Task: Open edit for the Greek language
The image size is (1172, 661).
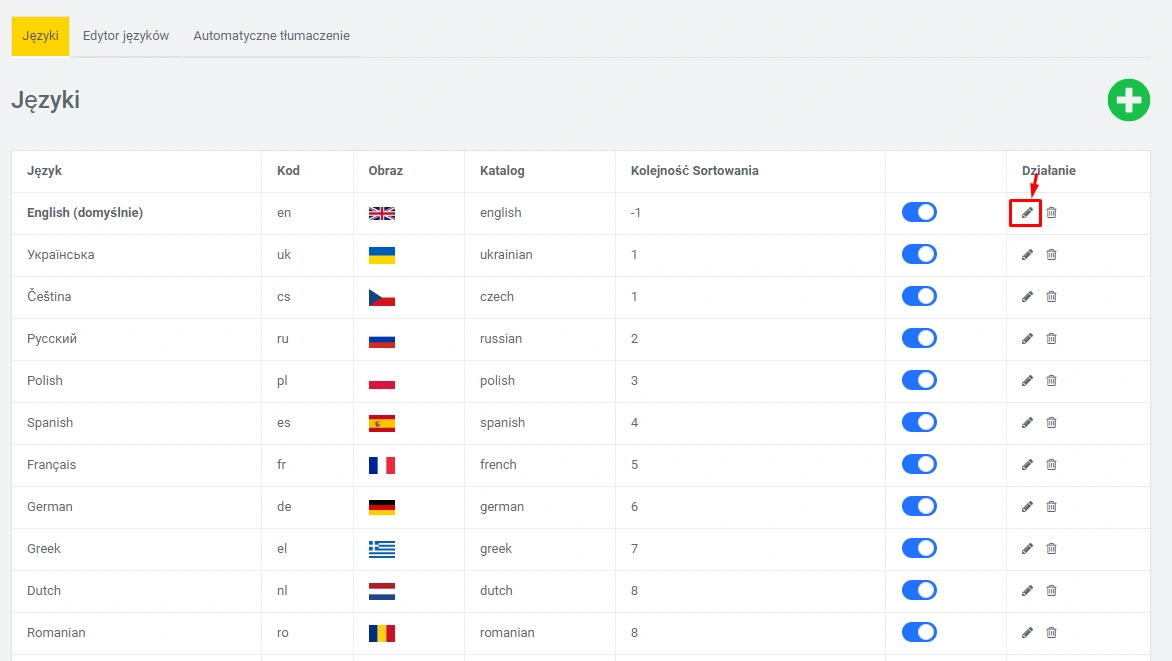Action: [x=1027, y=549]
